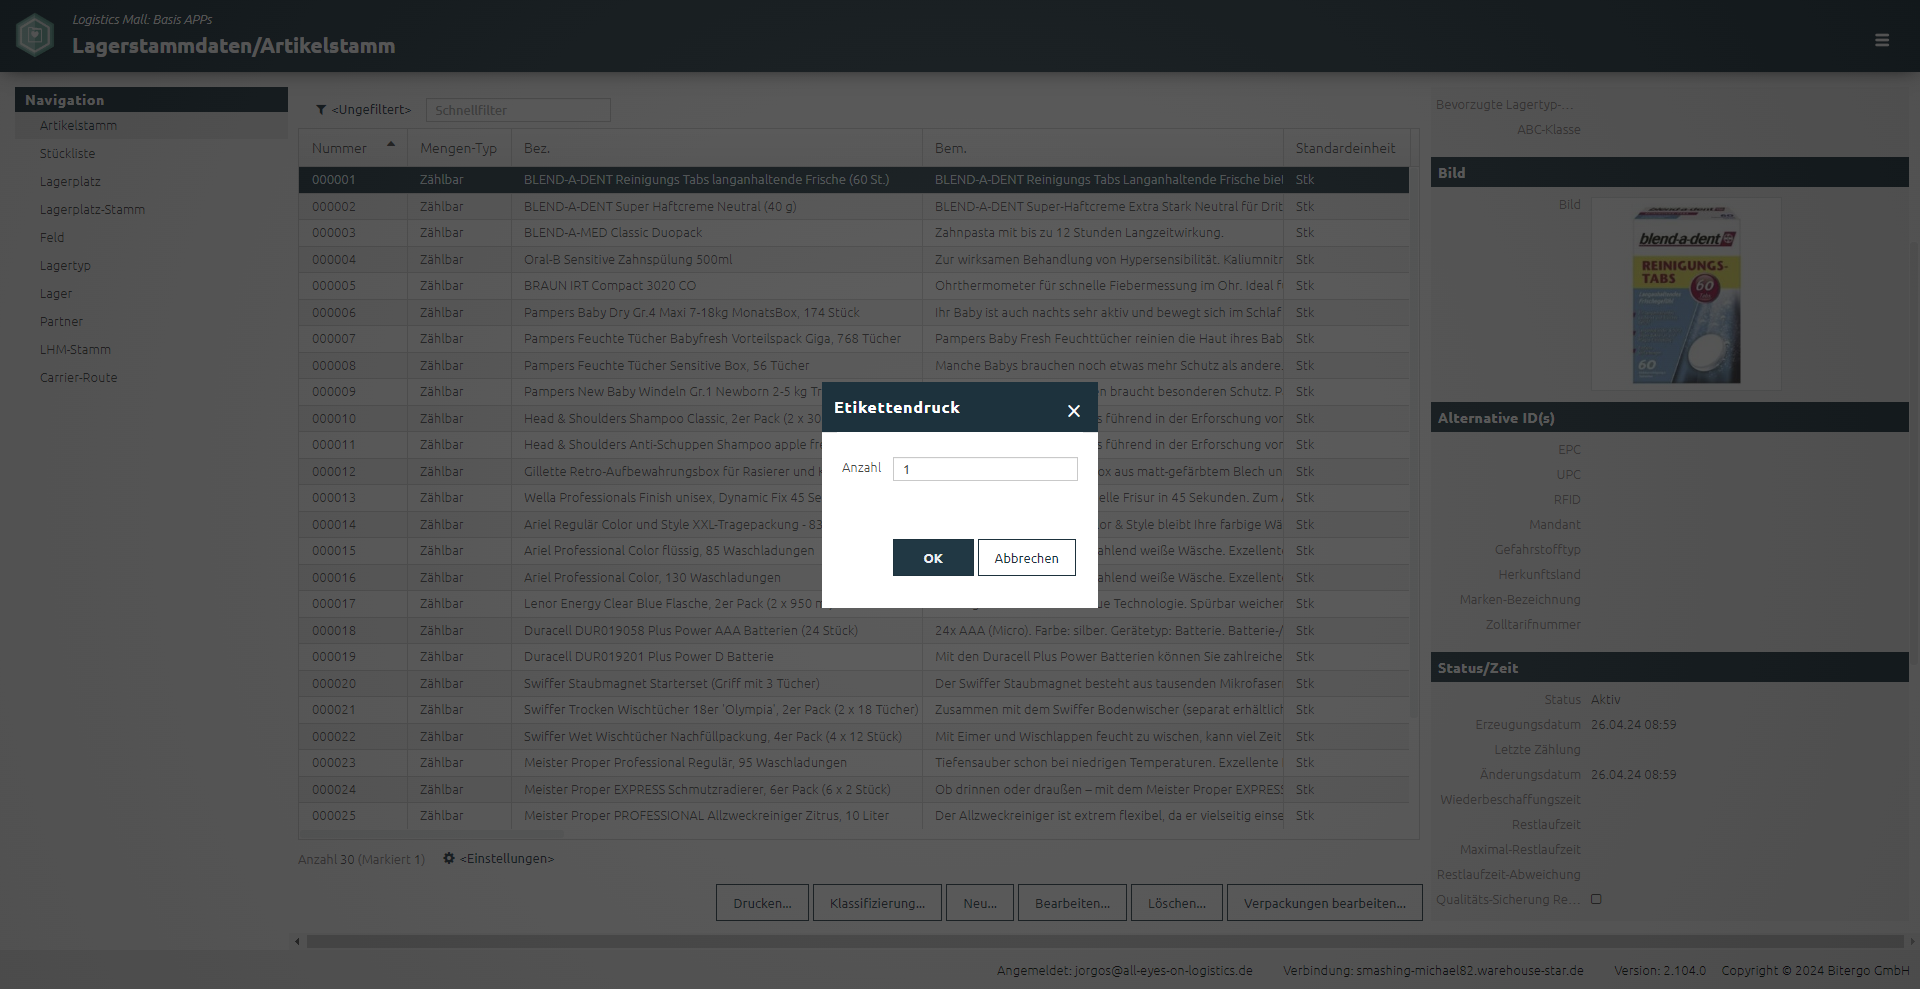Image resolution: width=1920 pixels, height=989 pixels.
Task: Close the Etikettendruck dialog
Action: (x=1073, y=410)
